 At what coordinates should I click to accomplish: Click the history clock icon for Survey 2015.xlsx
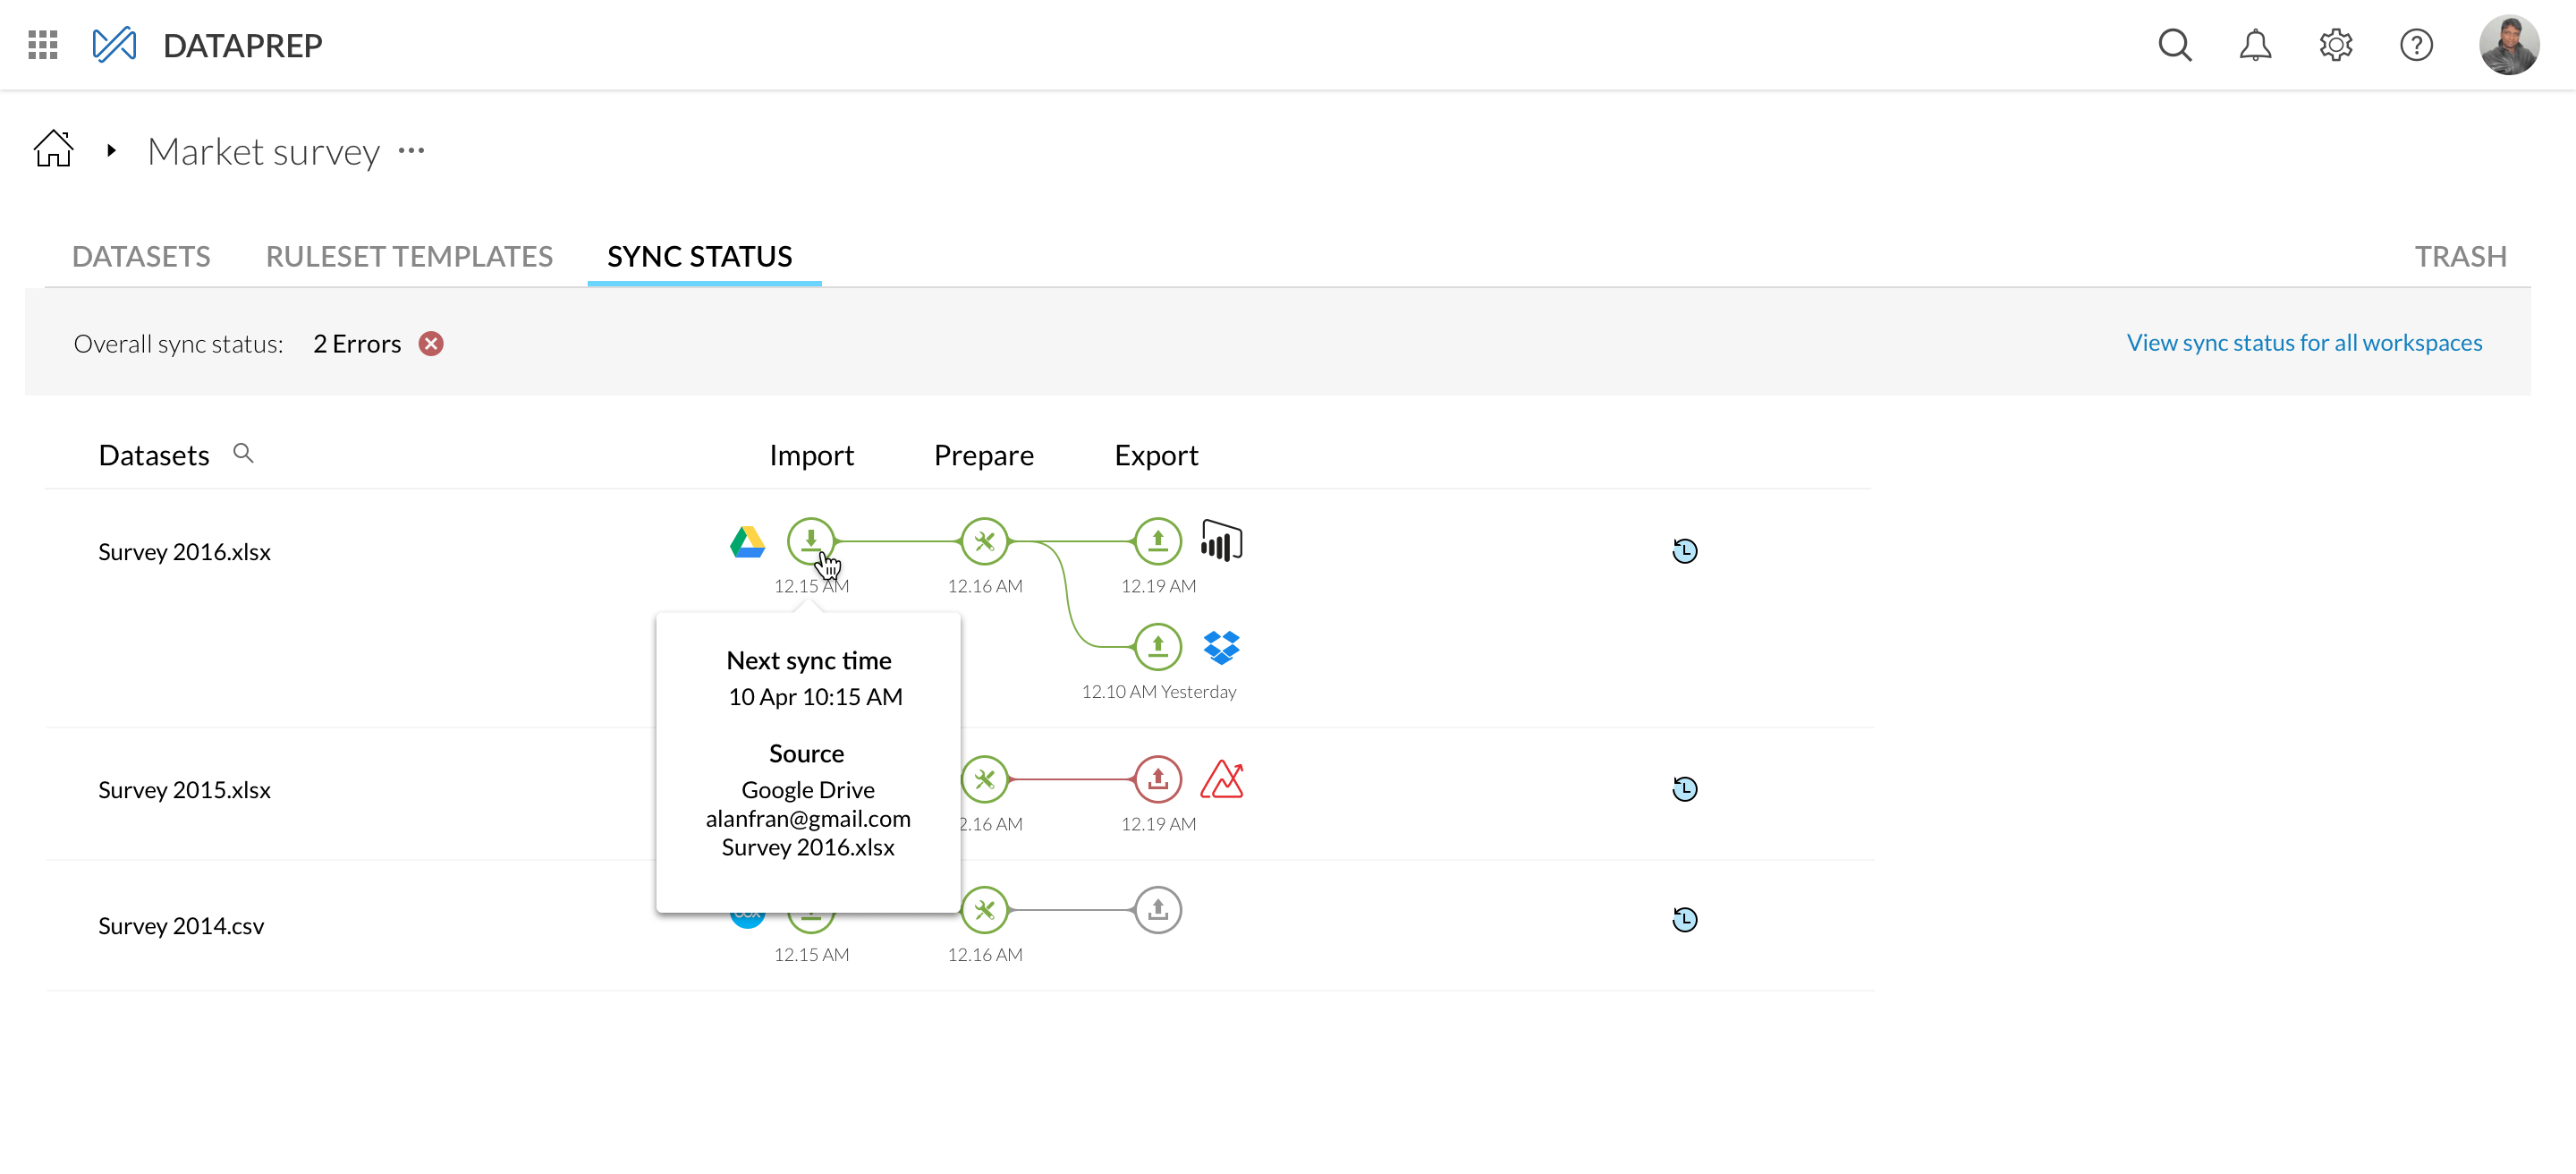click(1684, 789)
